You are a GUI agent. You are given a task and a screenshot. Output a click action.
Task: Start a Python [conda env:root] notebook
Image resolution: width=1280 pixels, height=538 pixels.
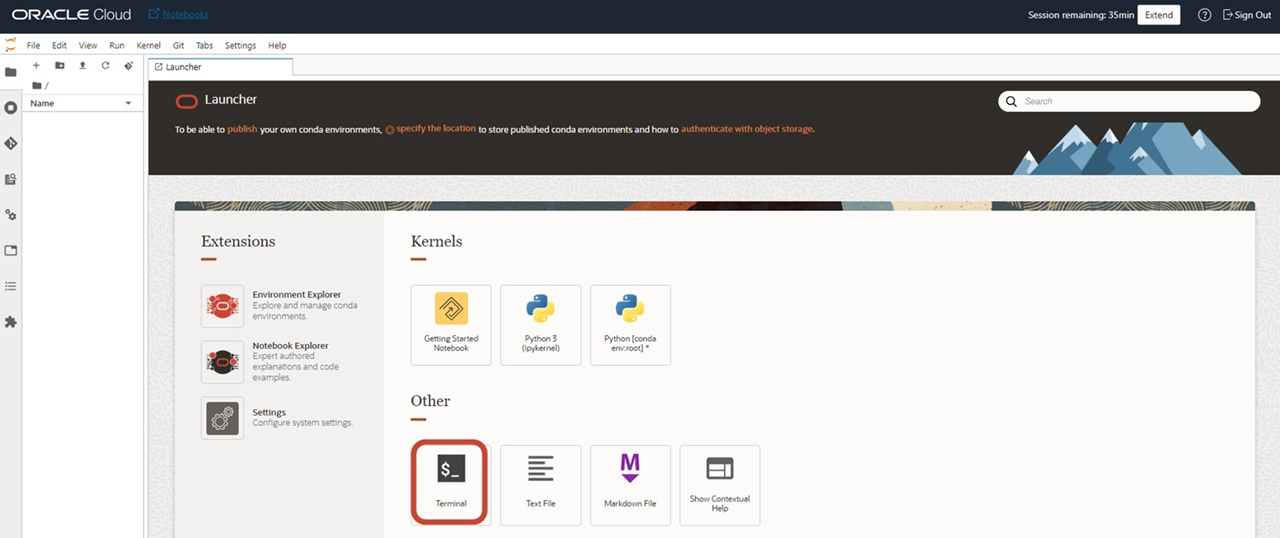coord(630,325)
